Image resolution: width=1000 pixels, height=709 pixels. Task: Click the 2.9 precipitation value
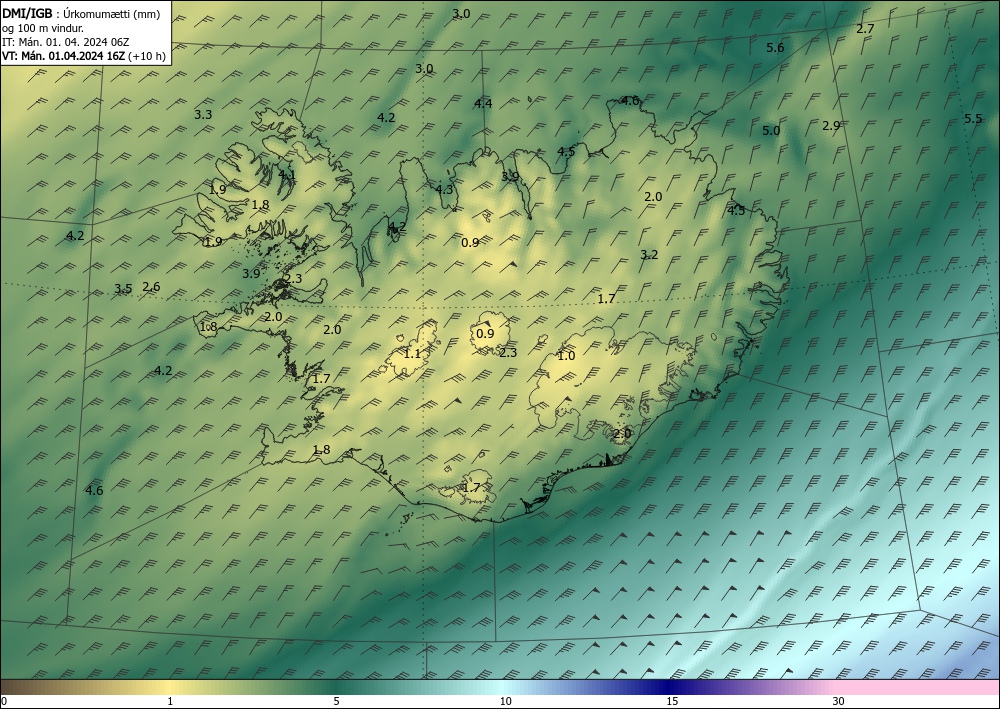point(830,126)
